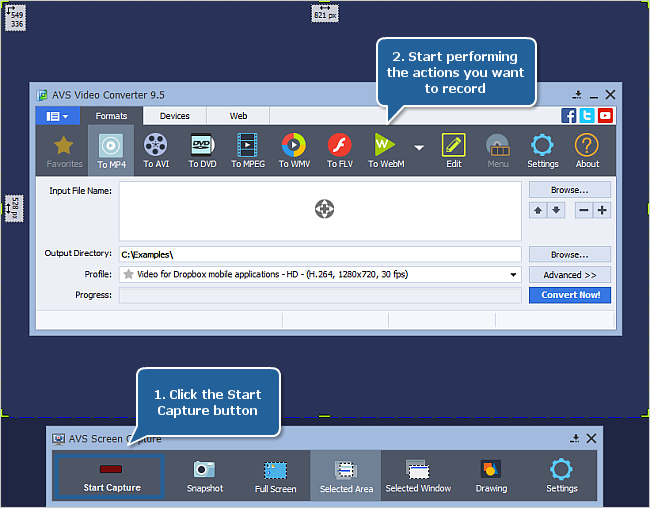Viewport: 650px width, 508px height.
Task: Take a Snapshot in AVS Screen Capture
Action: pyautogui.click(x=205, y=476)
